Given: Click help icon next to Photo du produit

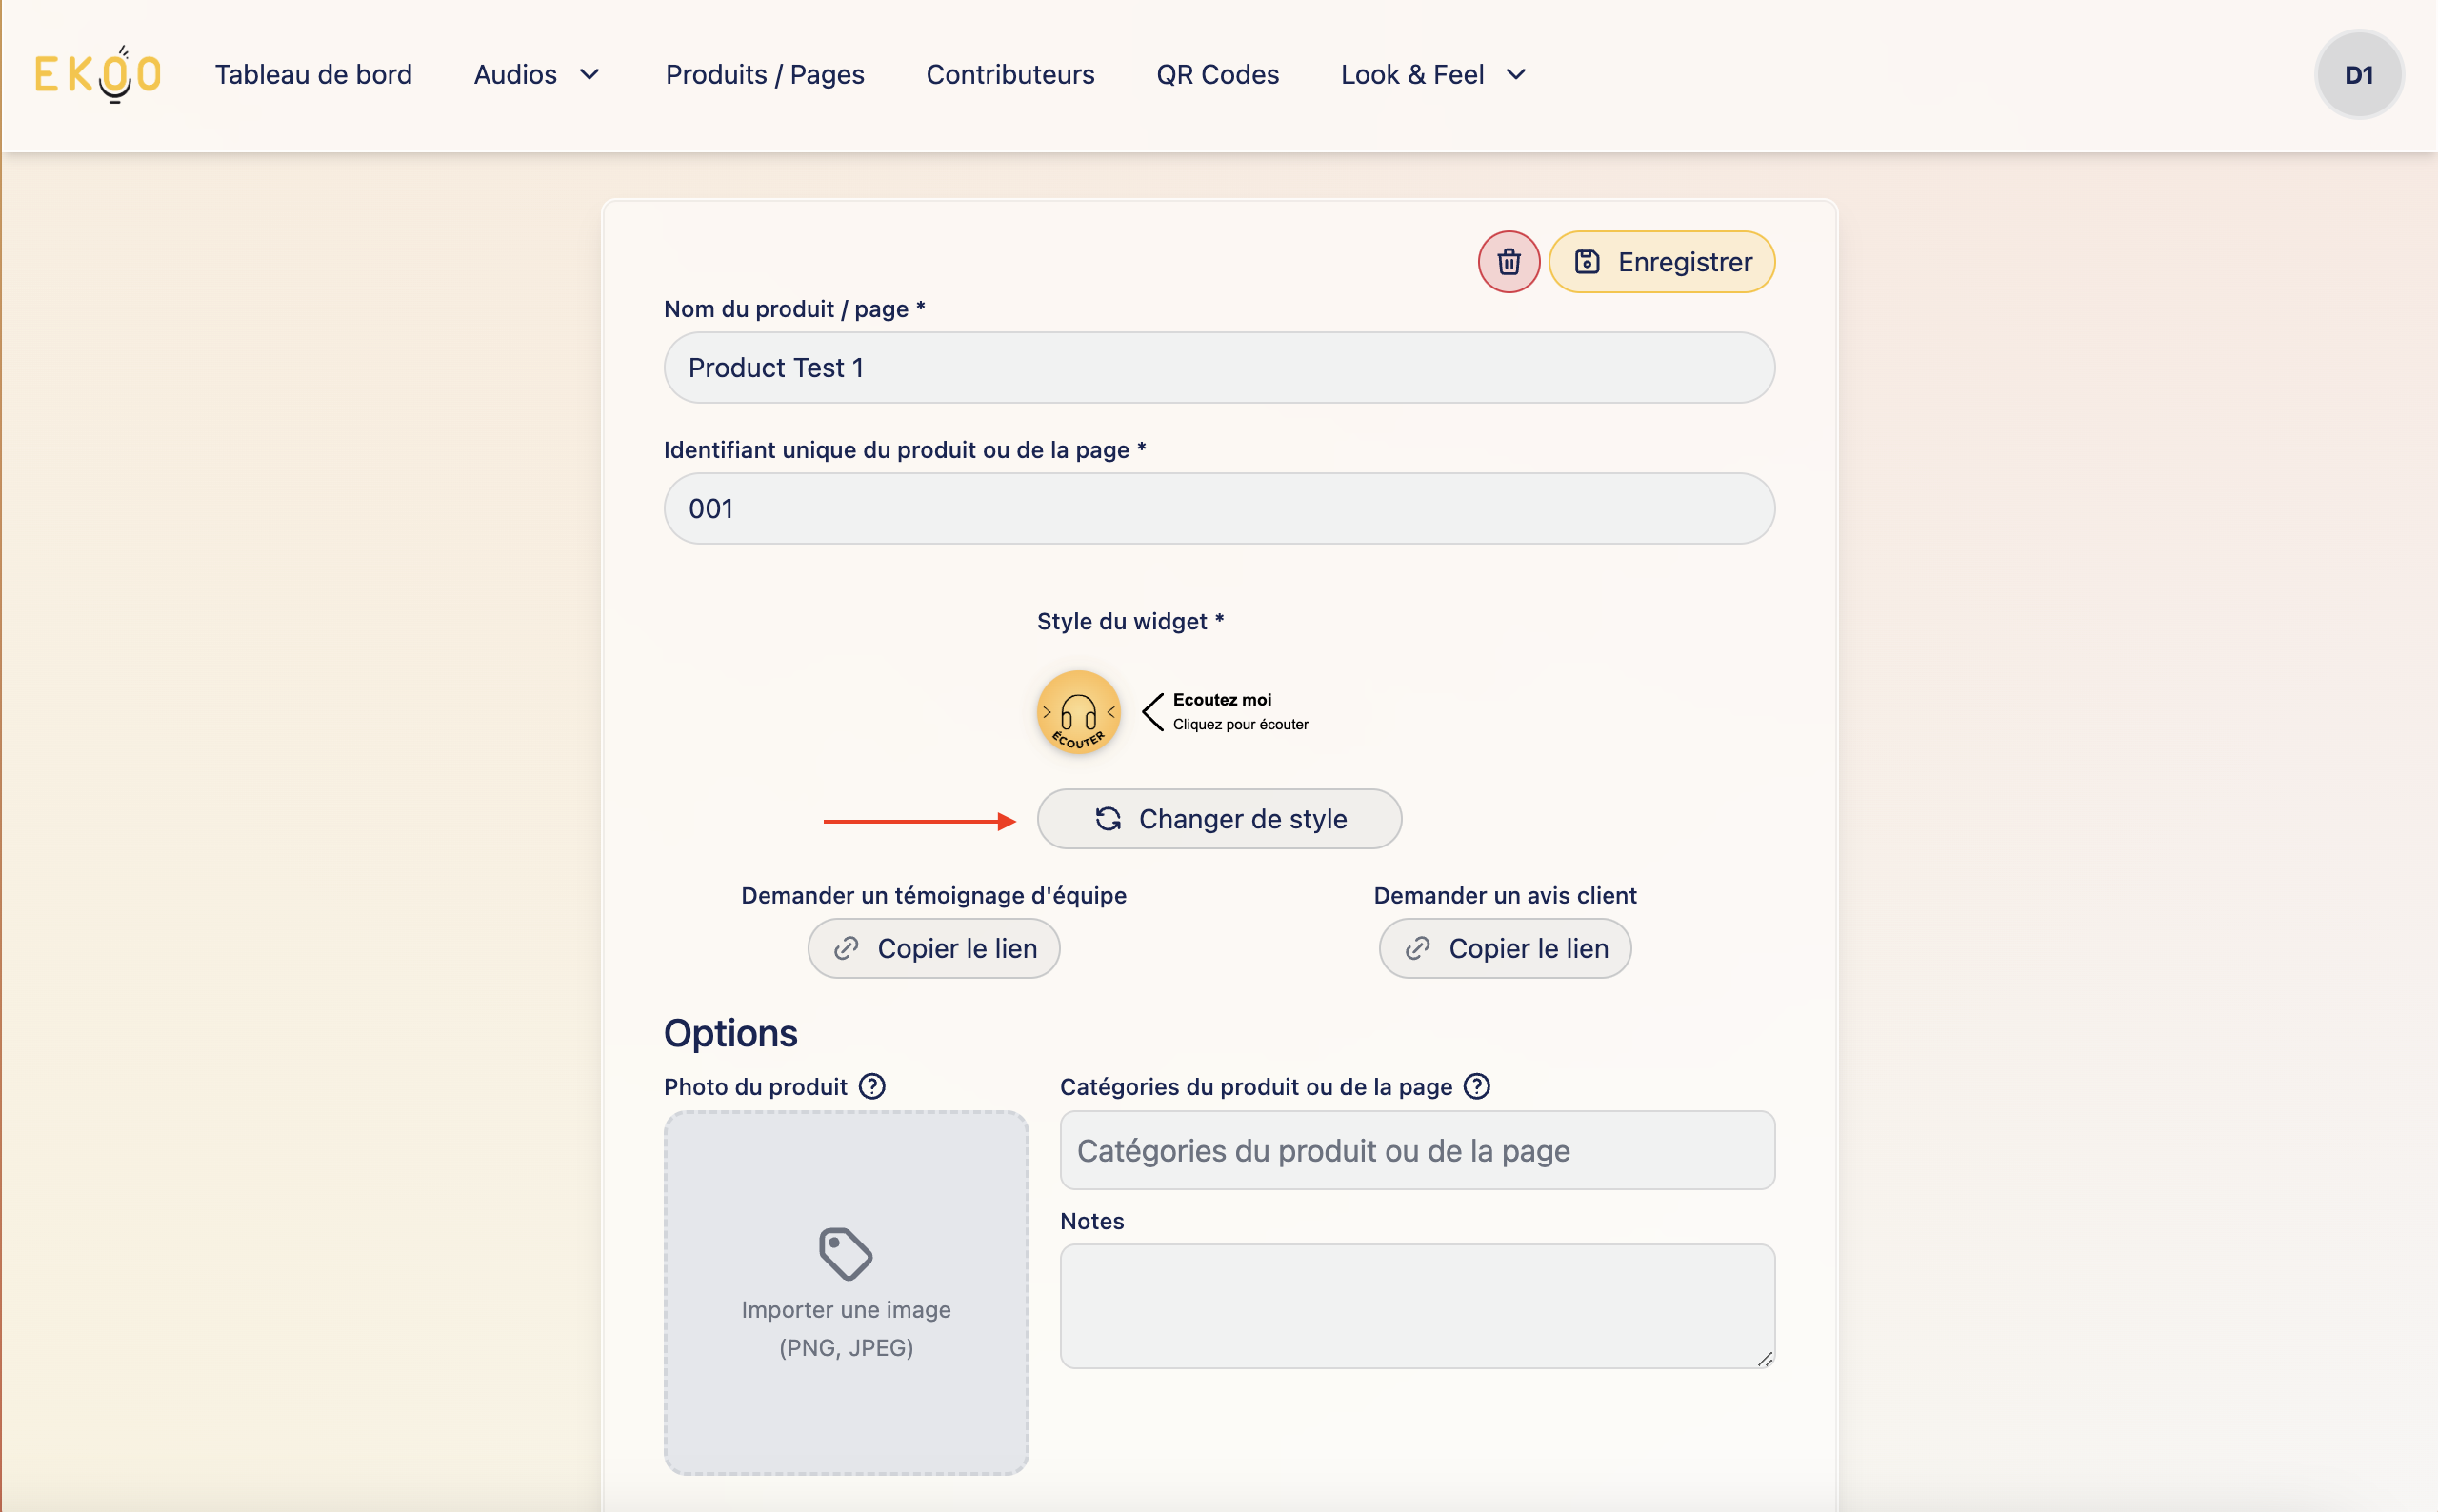Looking at the screenshot, I should pos(872,1086).
